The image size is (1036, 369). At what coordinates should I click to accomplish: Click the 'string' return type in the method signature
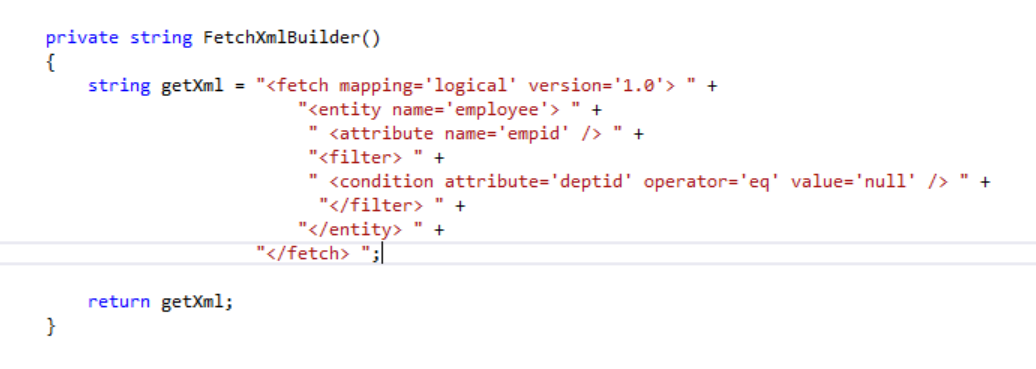click(x=161, y=38)
